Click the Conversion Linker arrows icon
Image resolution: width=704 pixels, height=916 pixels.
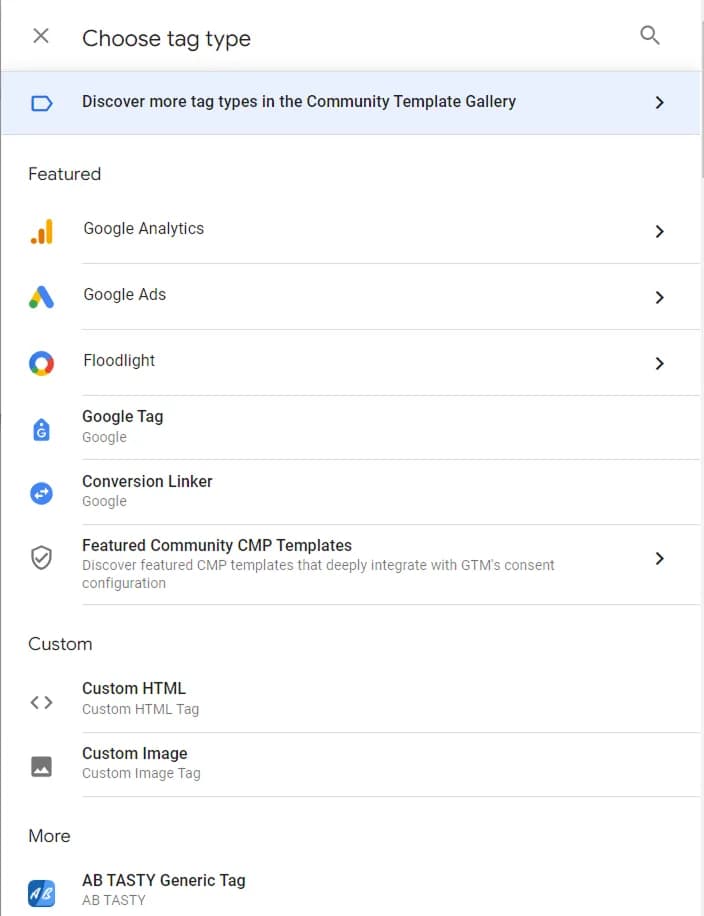click(41, 494)
